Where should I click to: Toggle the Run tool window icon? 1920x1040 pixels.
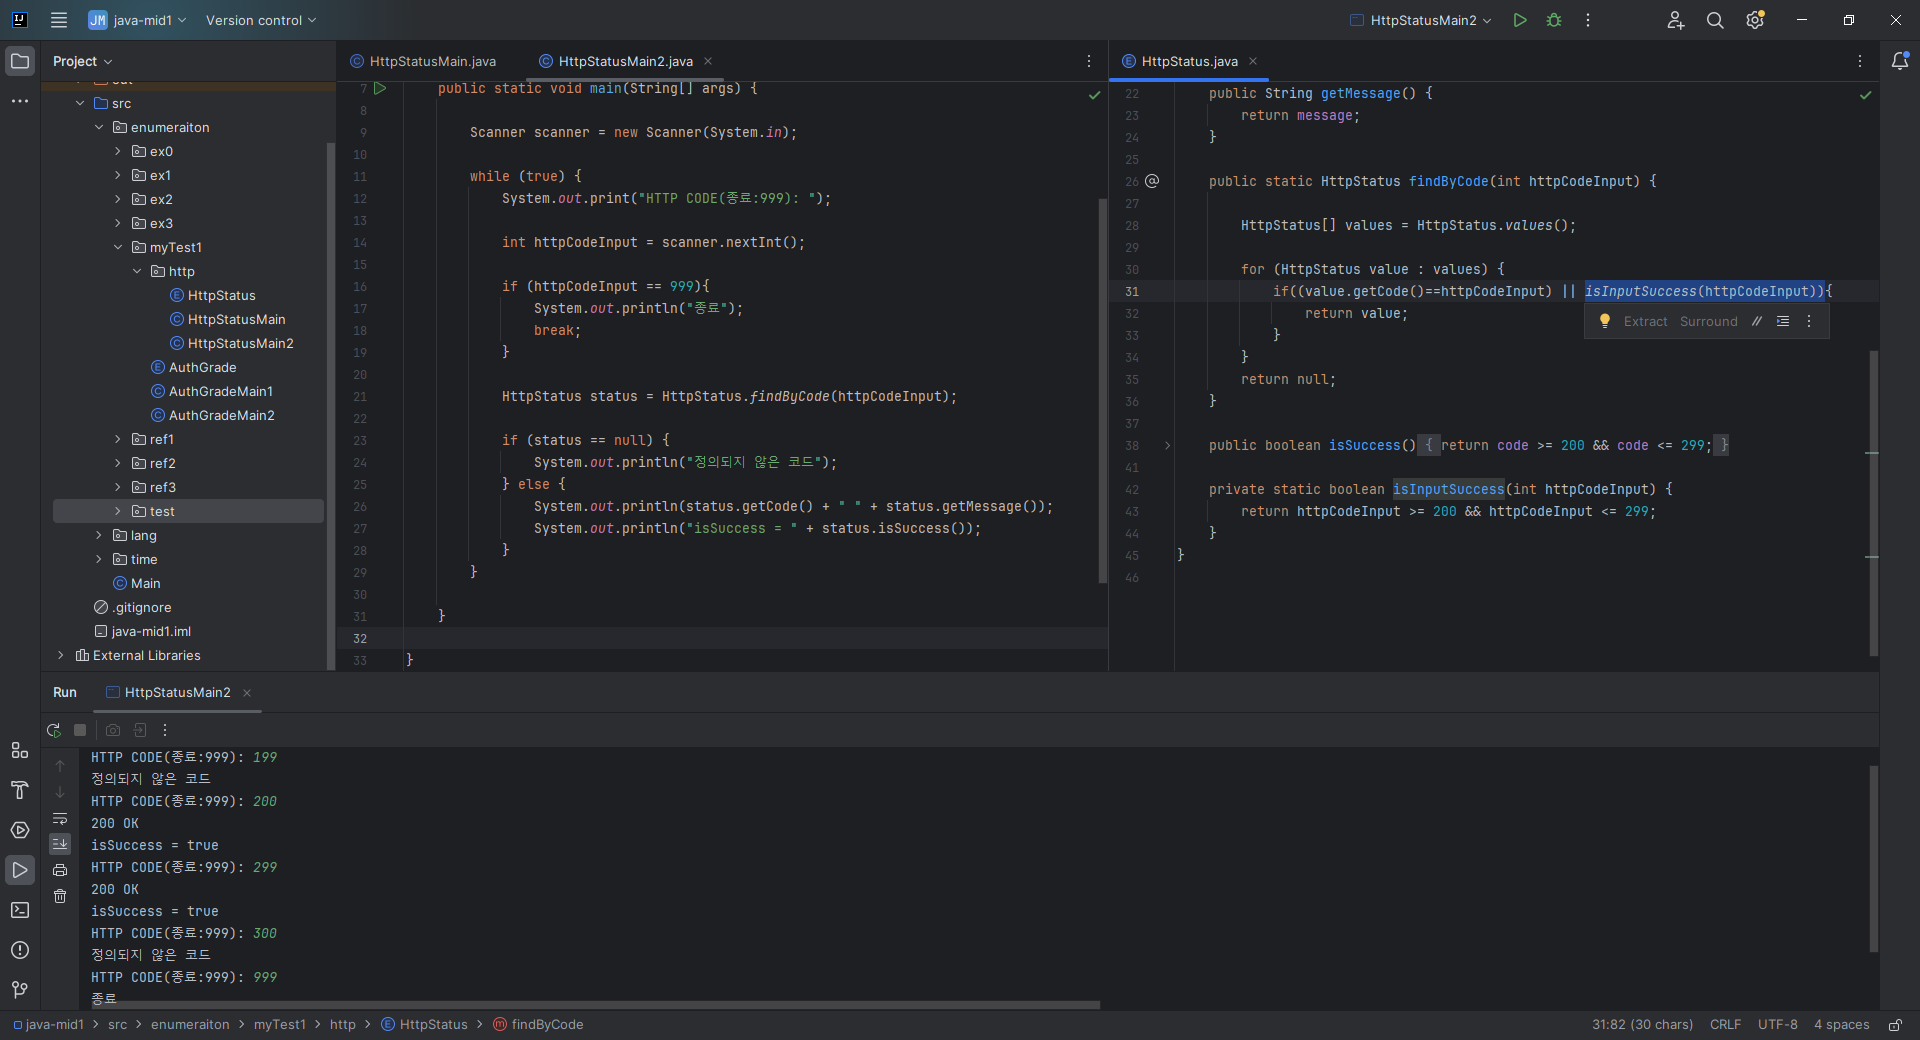click(x=20, y=870)
